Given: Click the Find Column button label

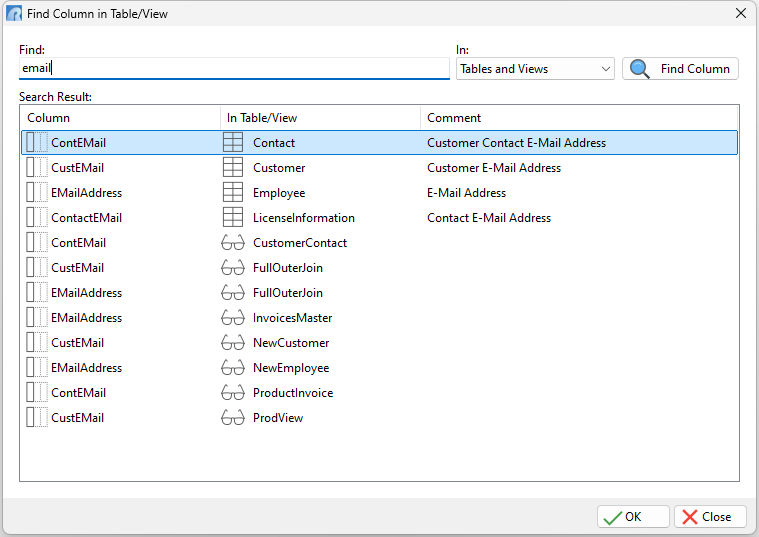Looking at the screenshot, I should point(695,69).
